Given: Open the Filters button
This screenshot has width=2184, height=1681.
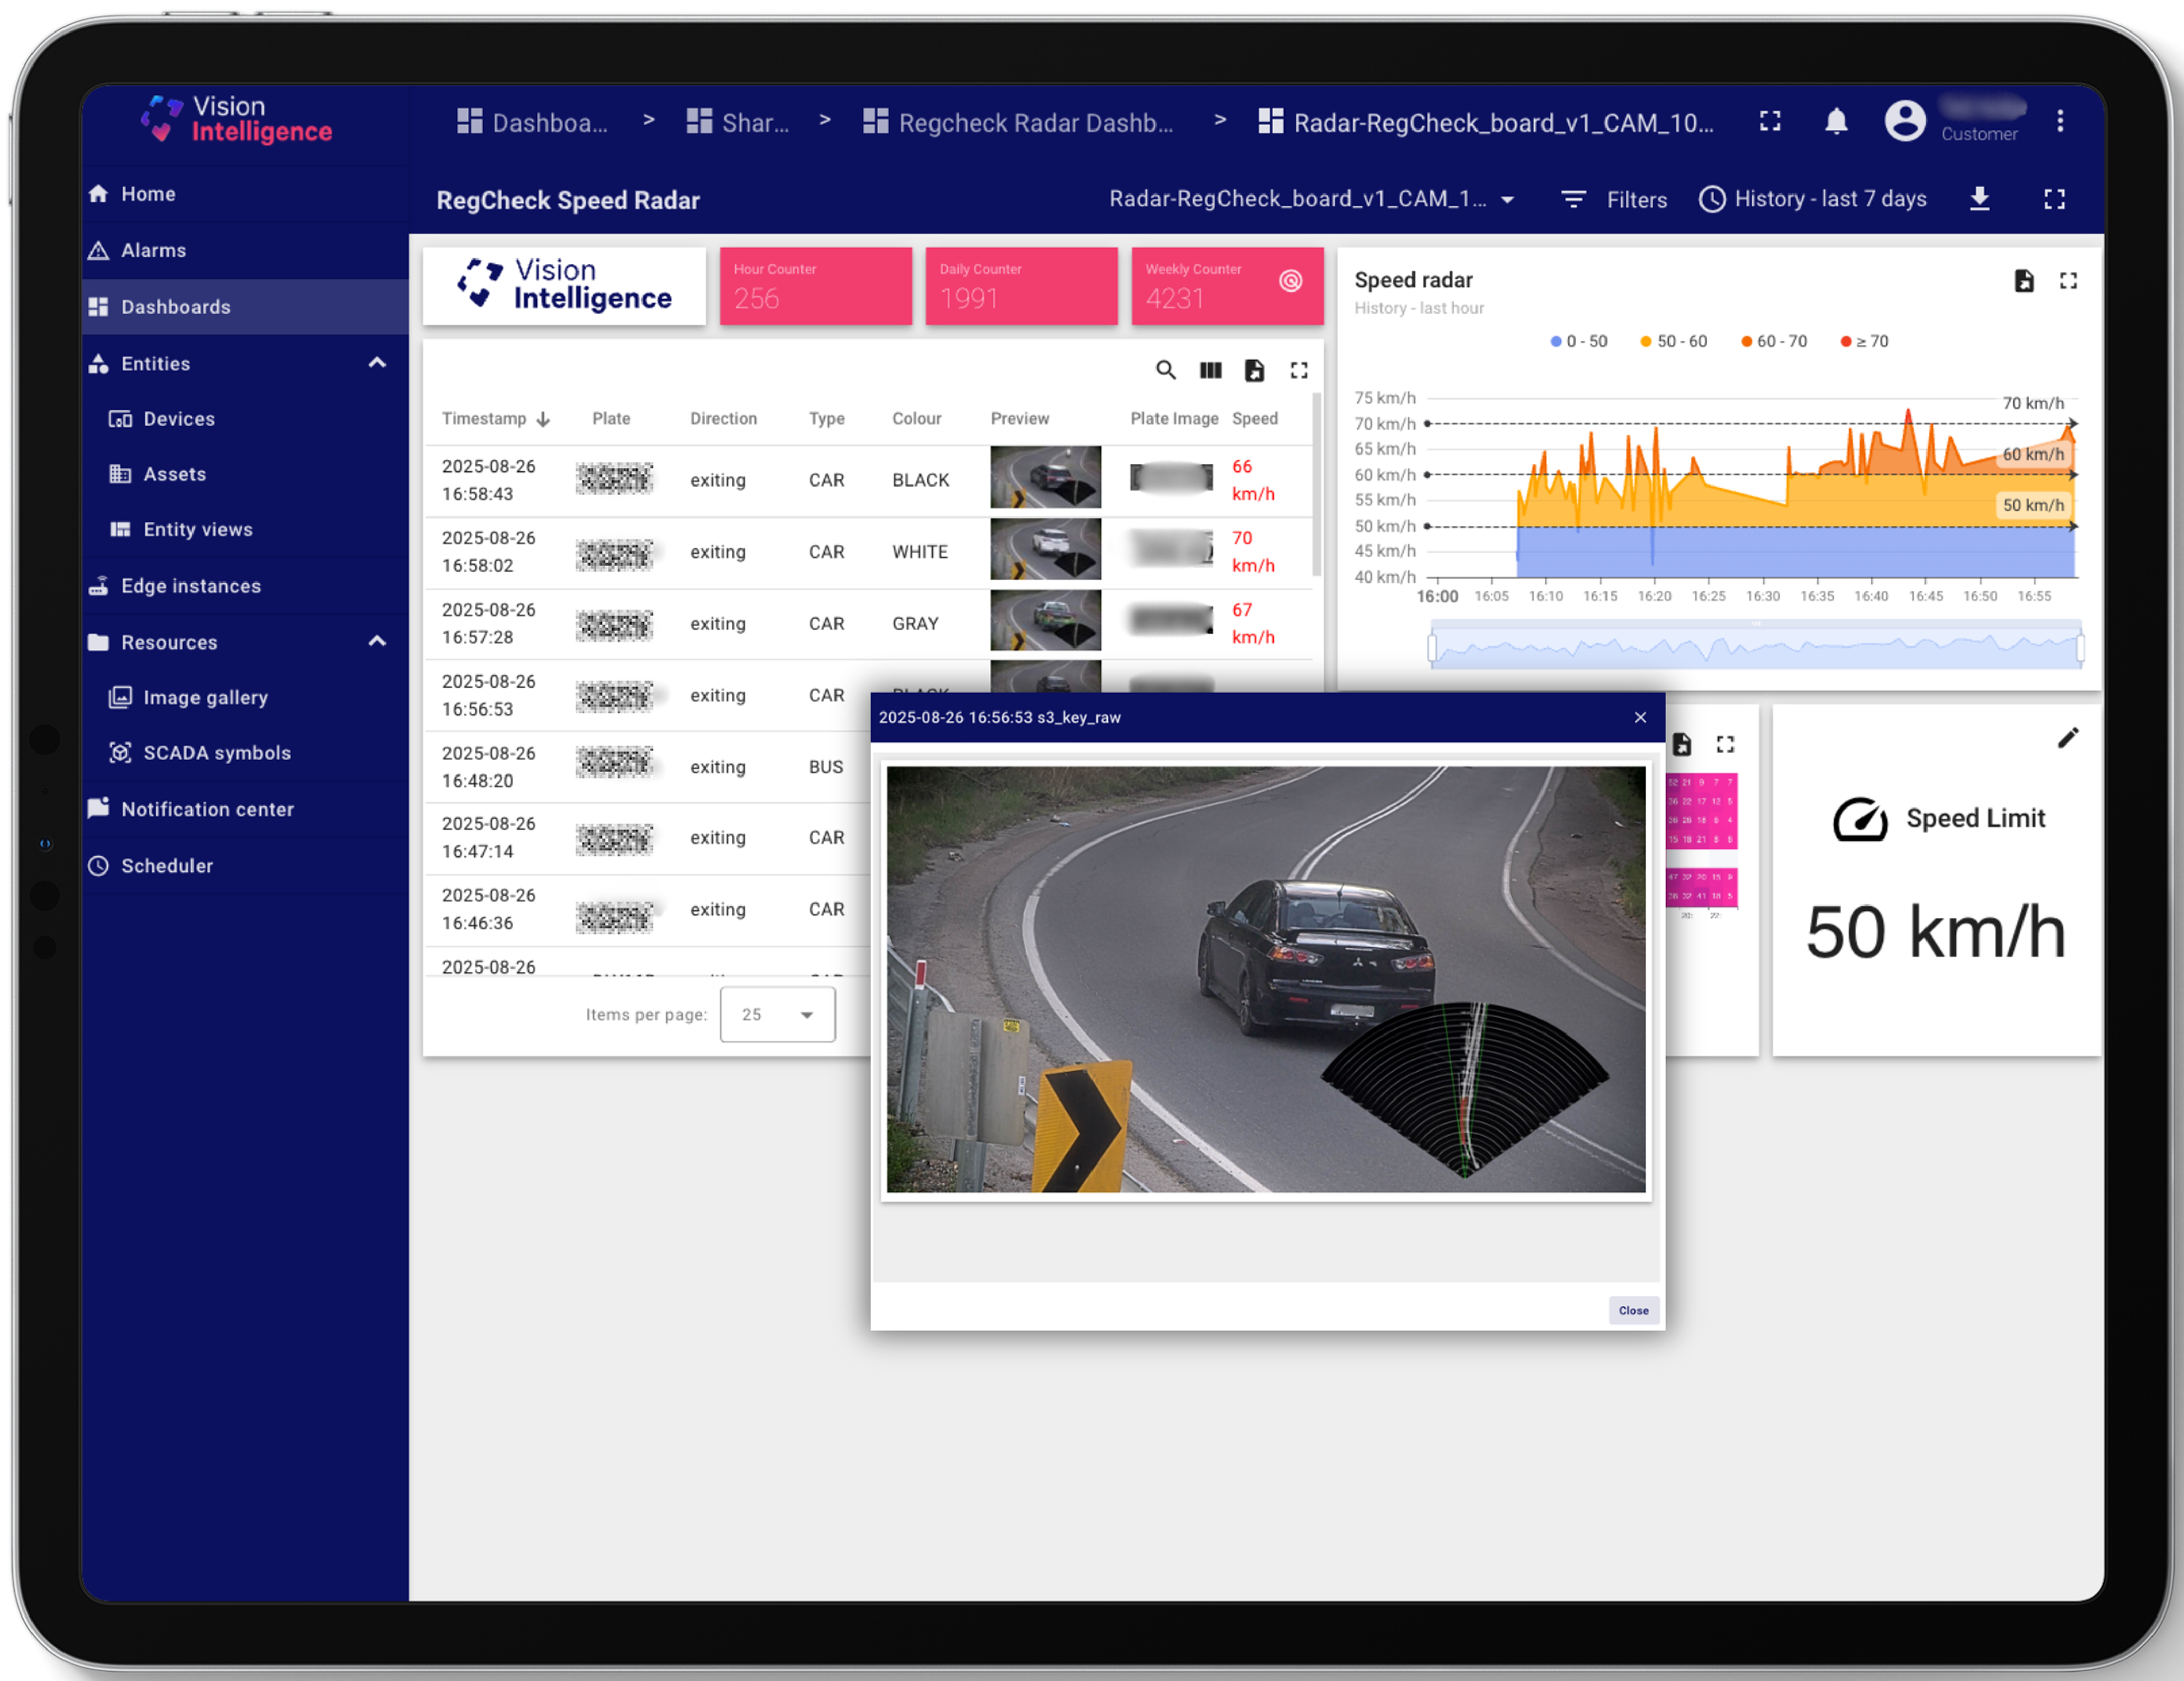Looking at the screenshot, I should coord(1614,199).
